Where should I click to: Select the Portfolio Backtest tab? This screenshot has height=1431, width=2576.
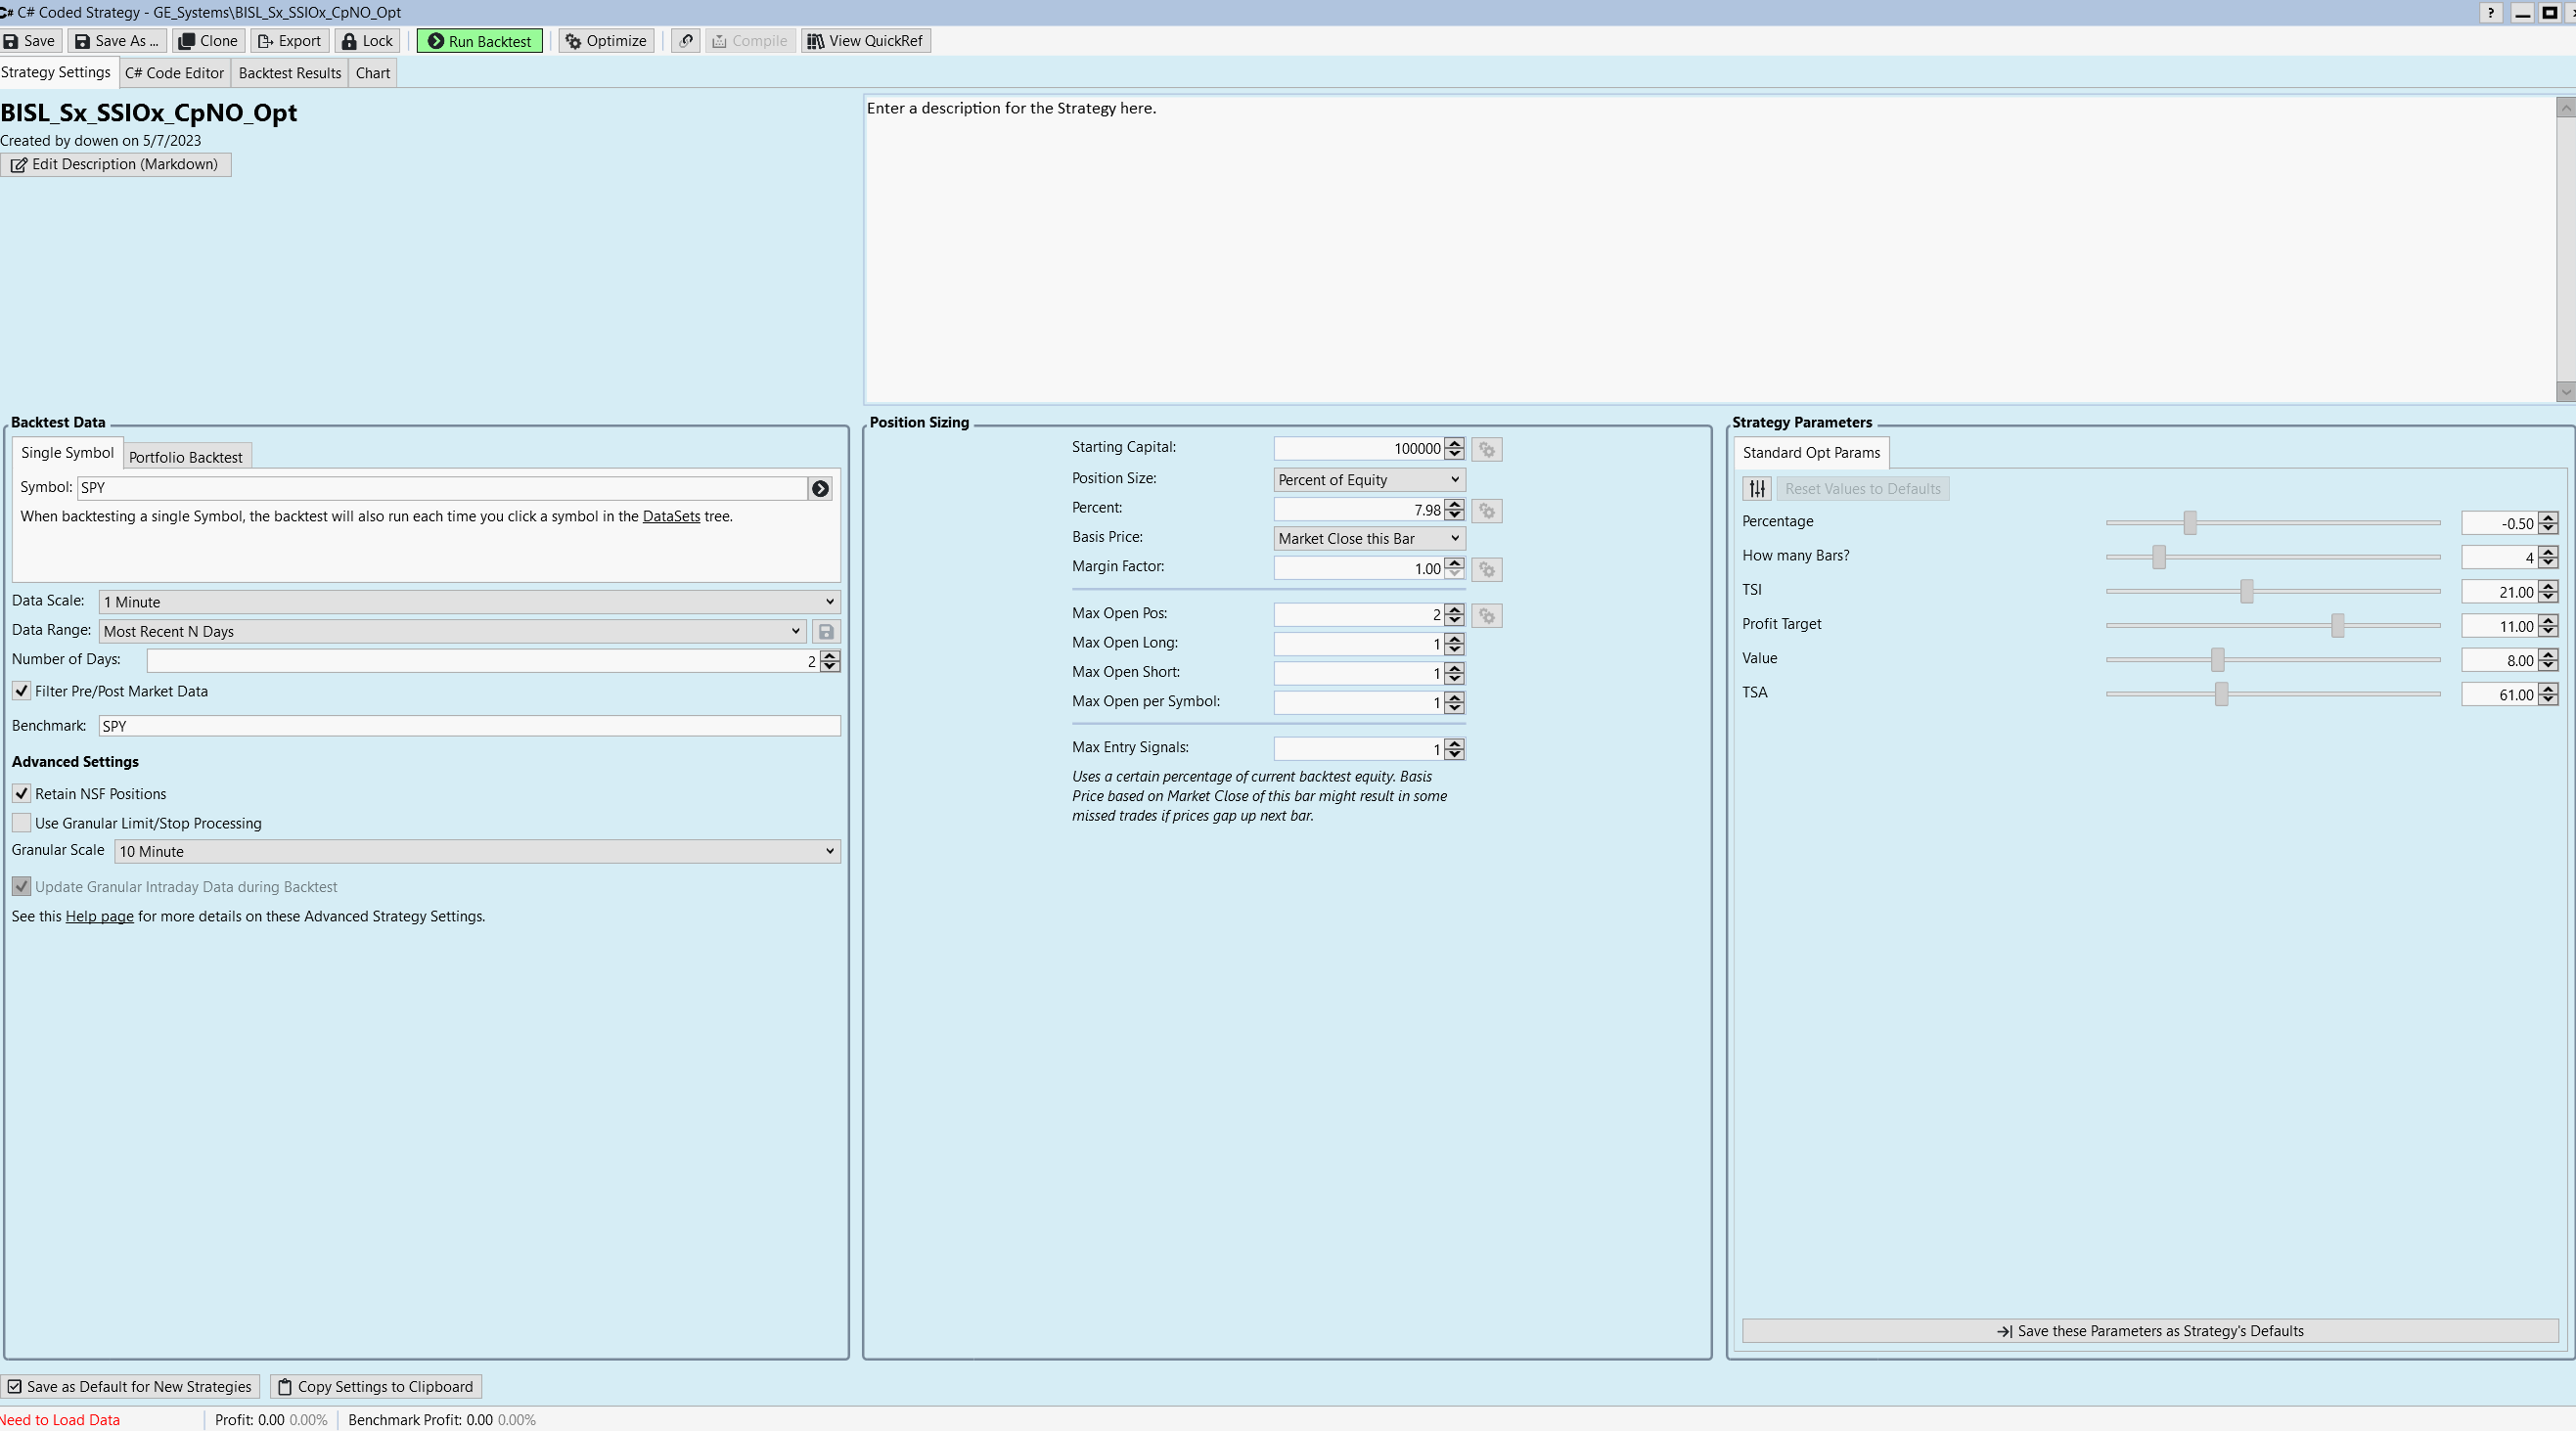tap(186, 457)
